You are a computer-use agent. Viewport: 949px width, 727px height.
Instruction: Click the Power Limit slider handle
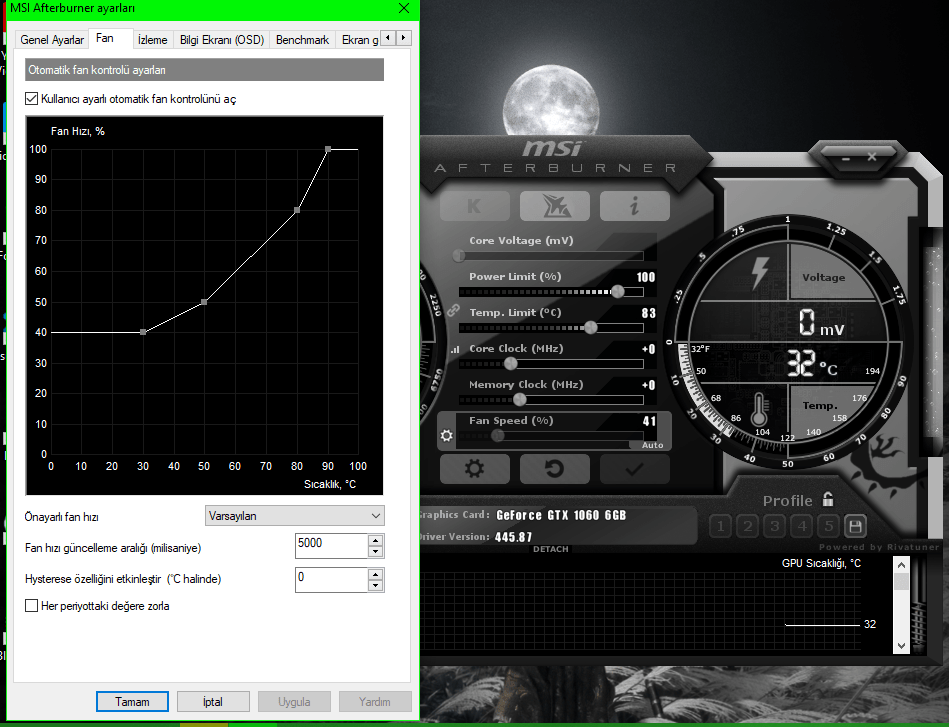[x=617, y=292]
